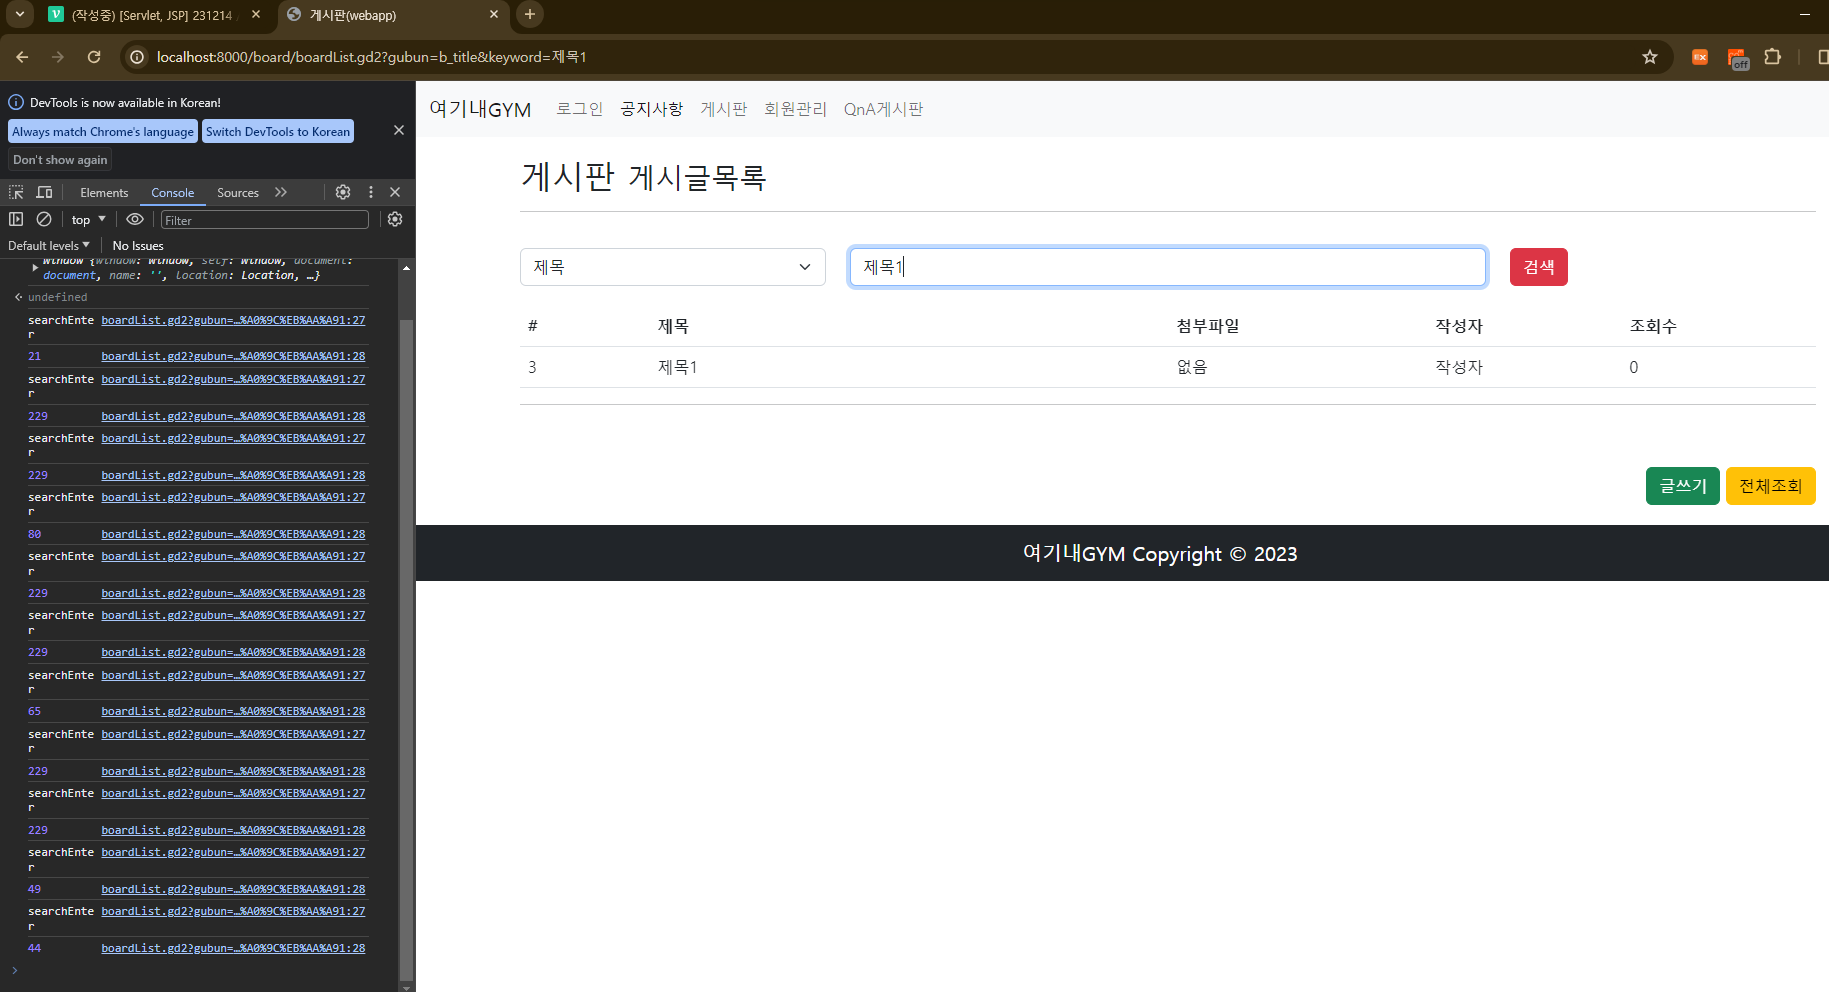Screen dimensions: 1829x992
Task: Open source link beside logged value 44
Action: (x=233, y=948)
